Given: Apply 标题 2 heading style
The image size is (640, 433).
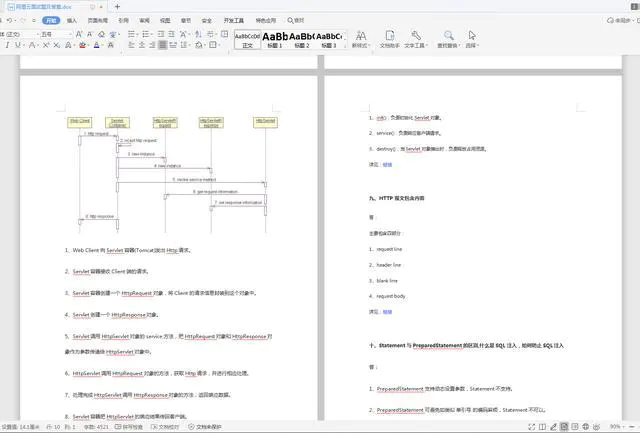Looking at the screenshot, I should [302, 40].
